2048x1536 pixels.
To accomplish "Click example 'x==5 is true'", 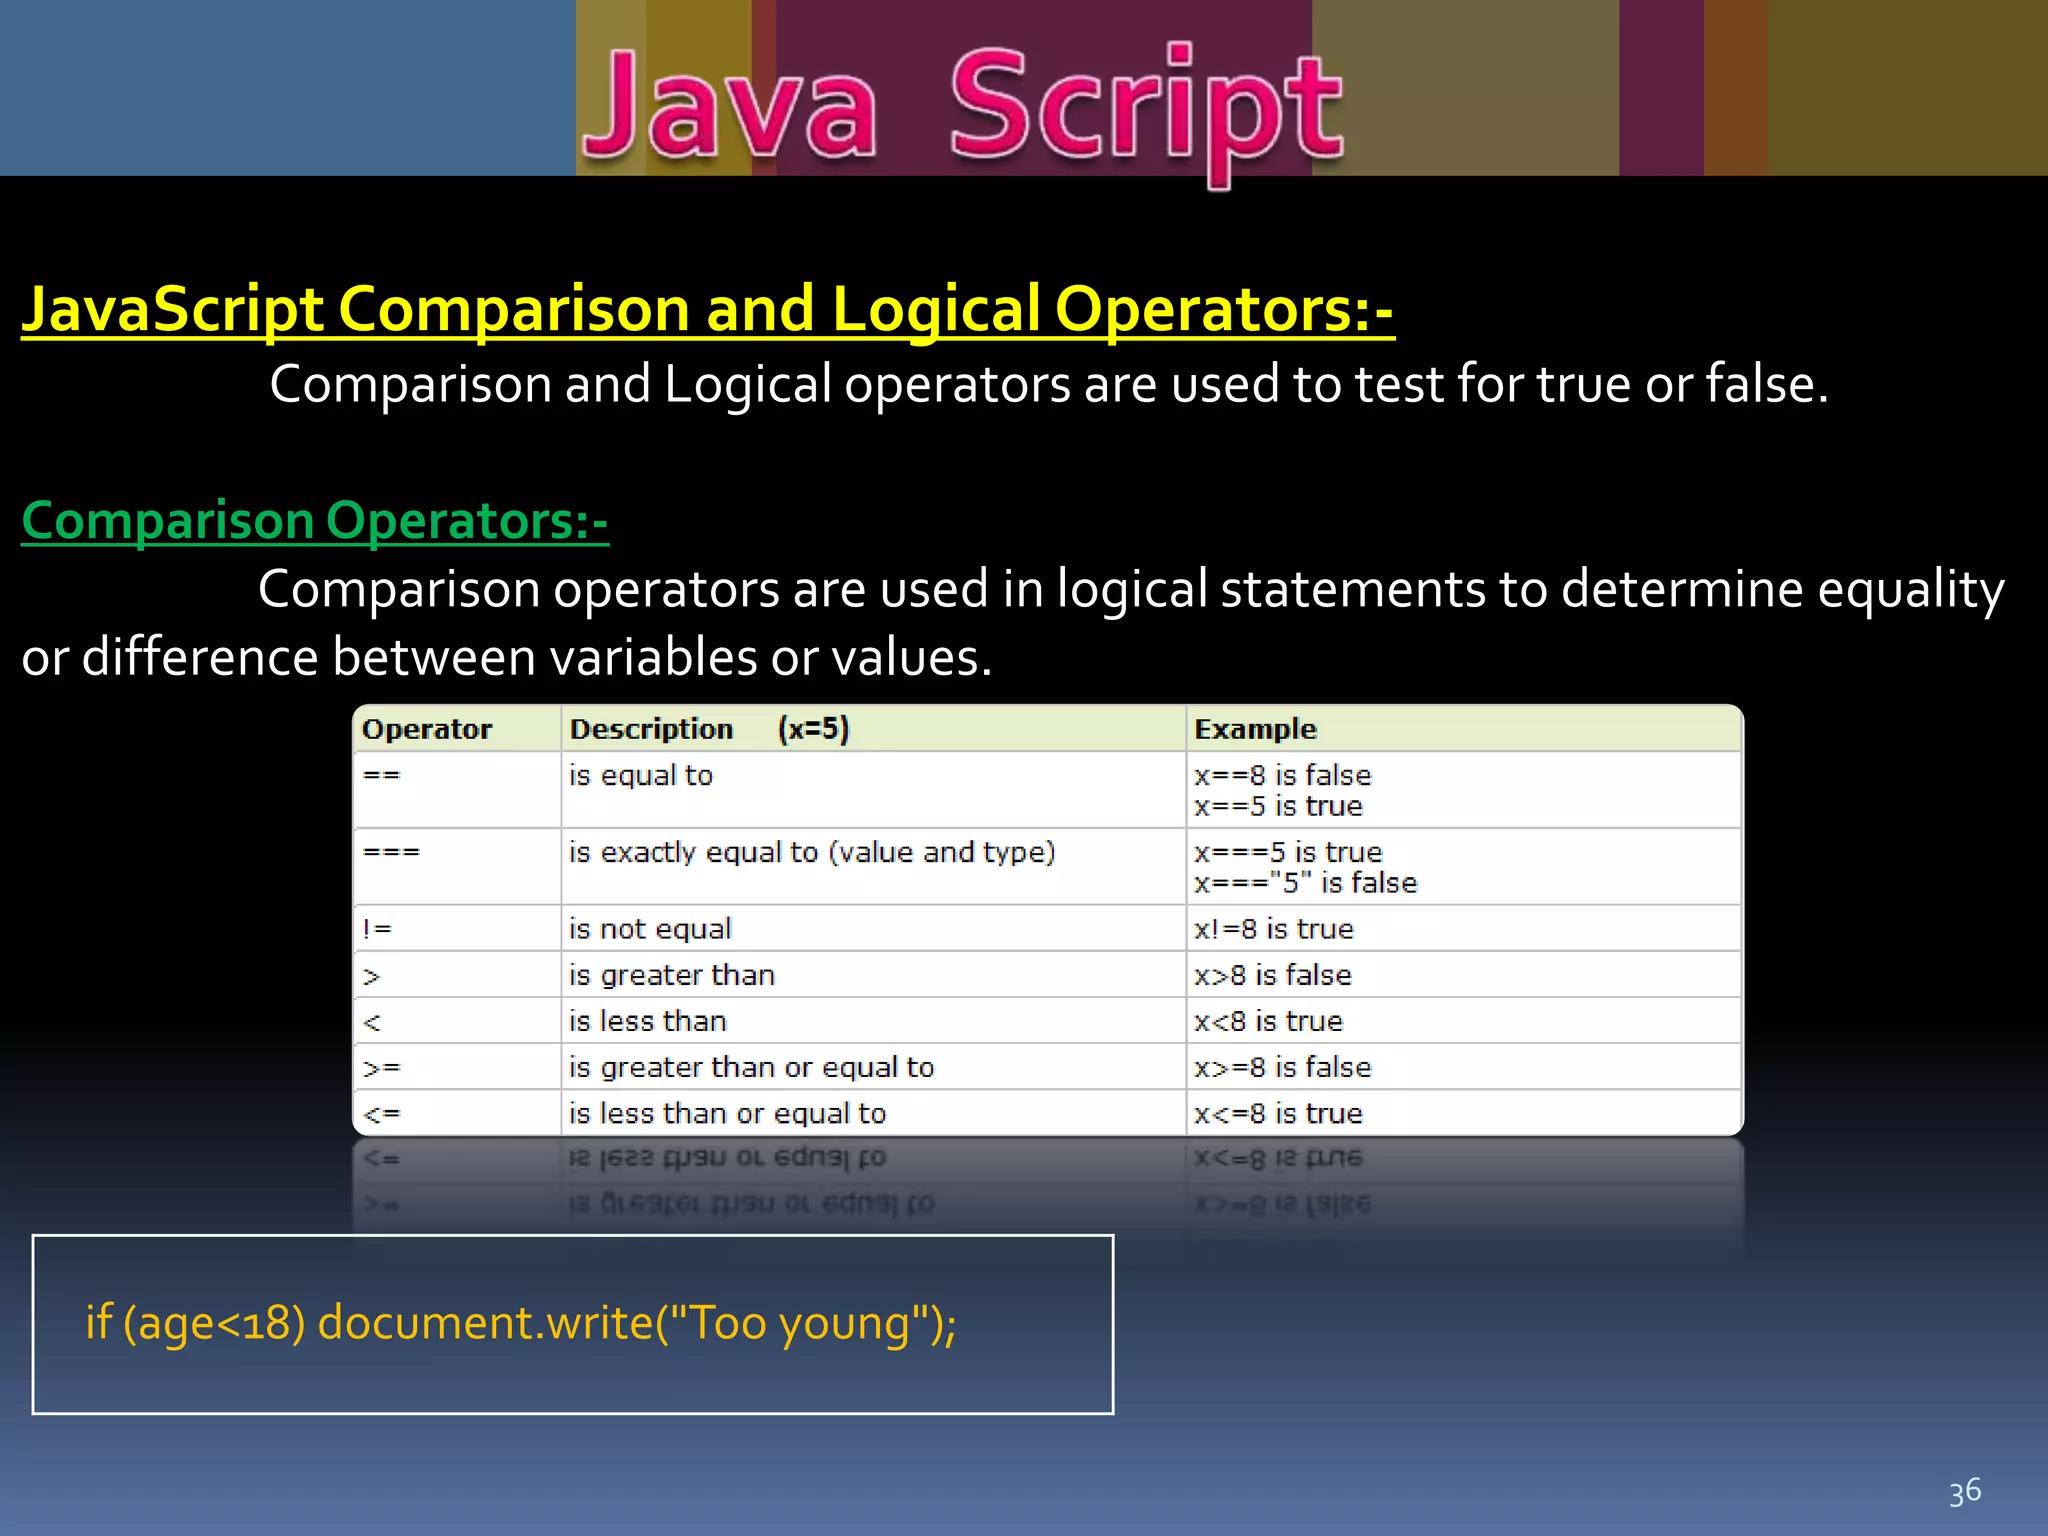I will coord(1278,806).
